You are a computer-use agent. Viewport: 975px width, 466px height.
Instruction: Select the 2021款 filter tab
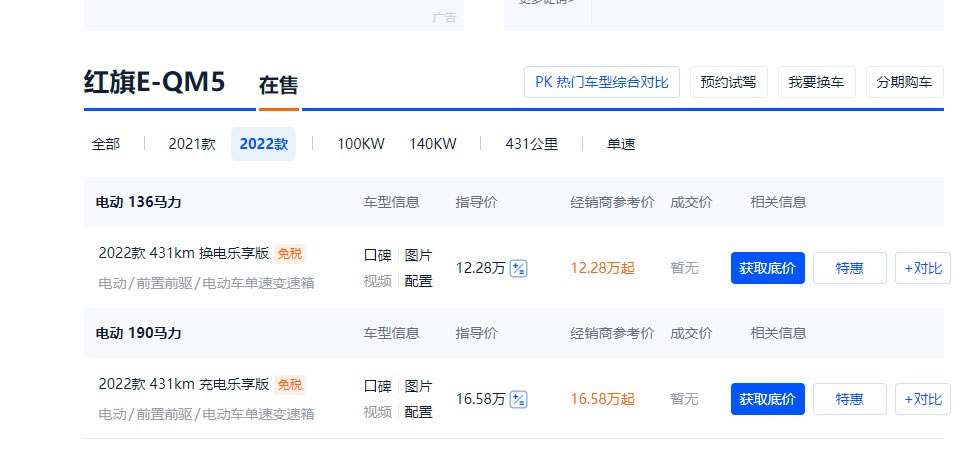tap(192, 144)
